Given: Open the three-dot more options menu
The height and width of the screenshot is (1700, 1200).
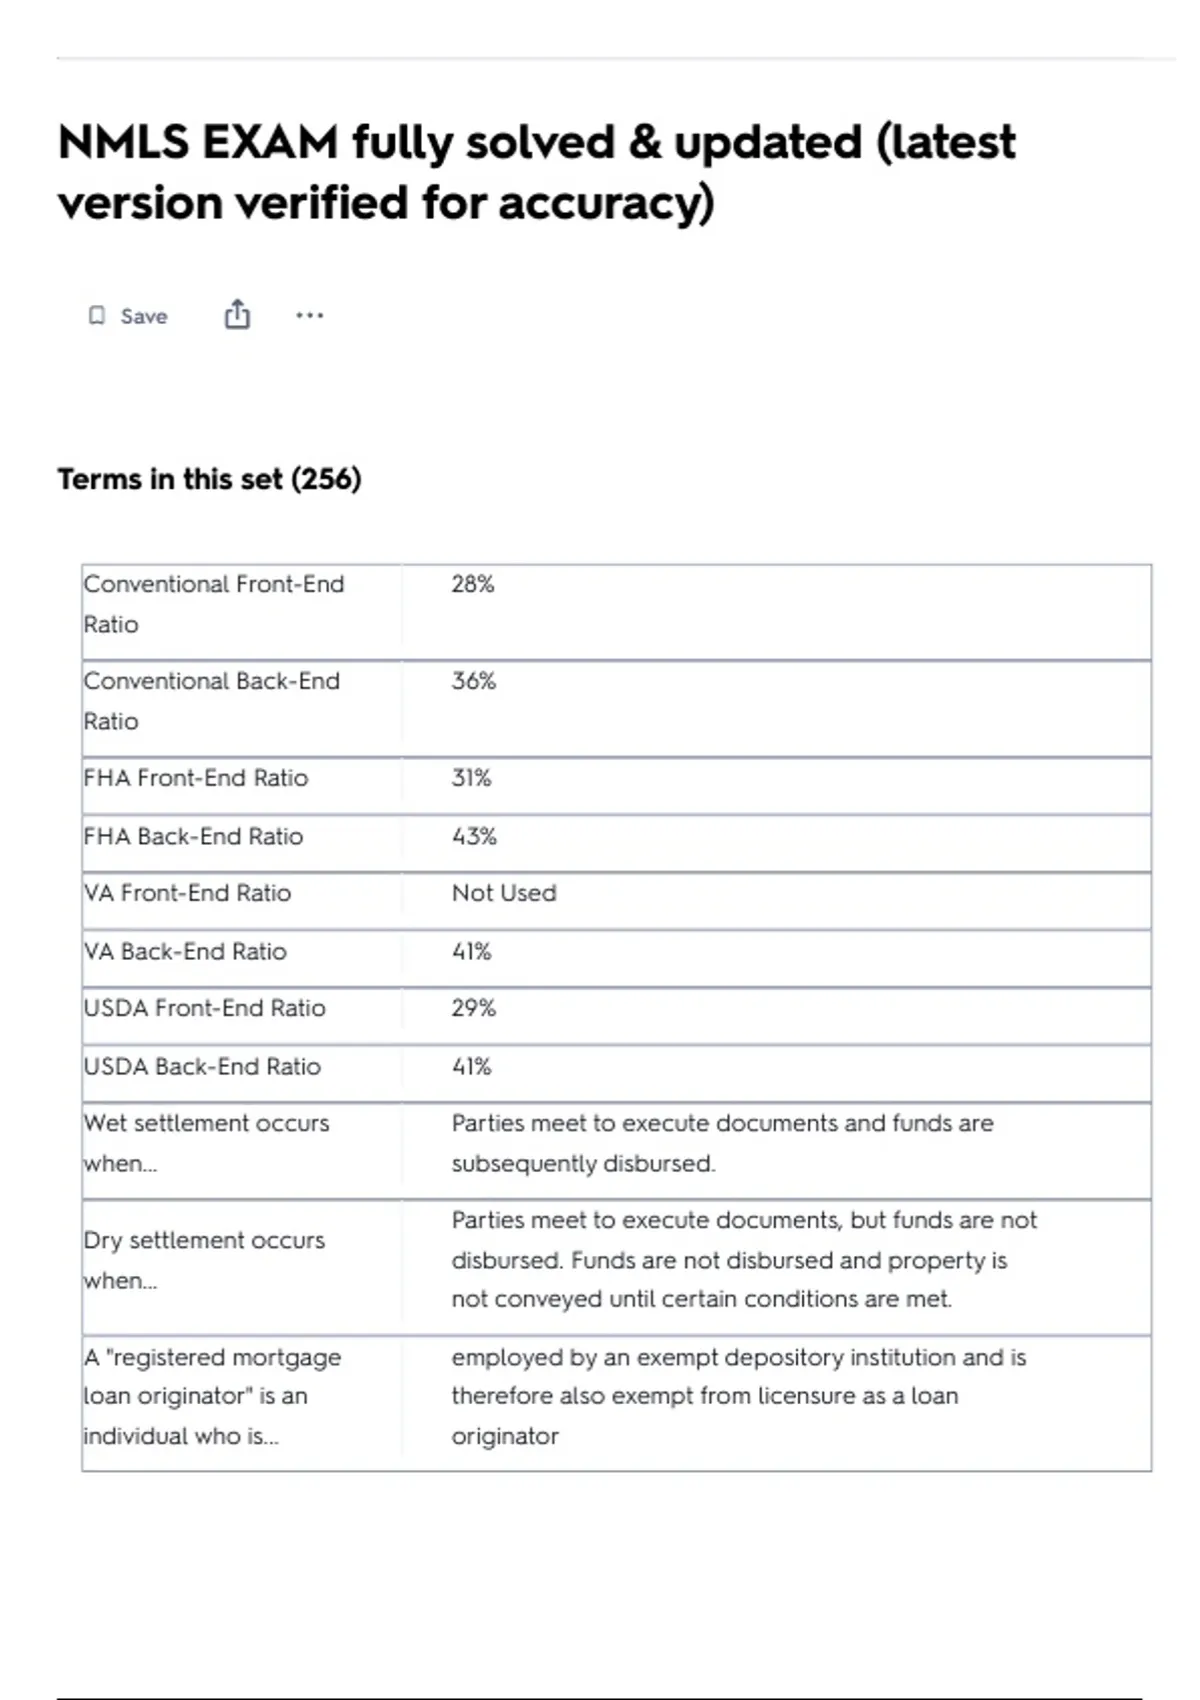Looking at the screenshot, I should [310, 316].
